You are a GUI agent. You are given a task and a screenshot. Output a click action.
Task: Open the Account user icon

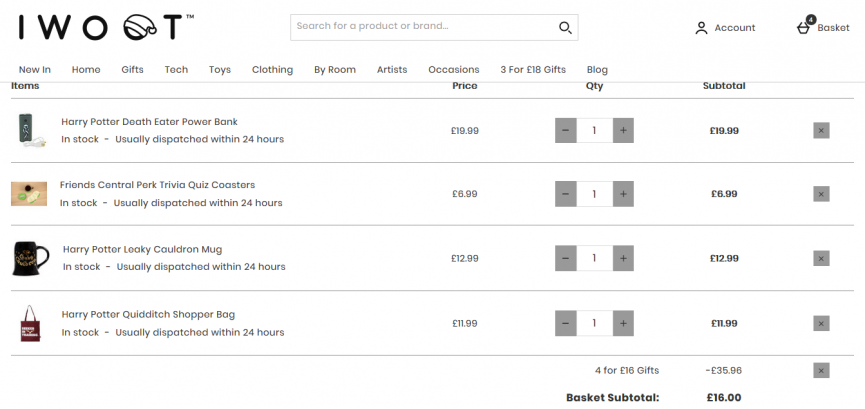[701, 28]
